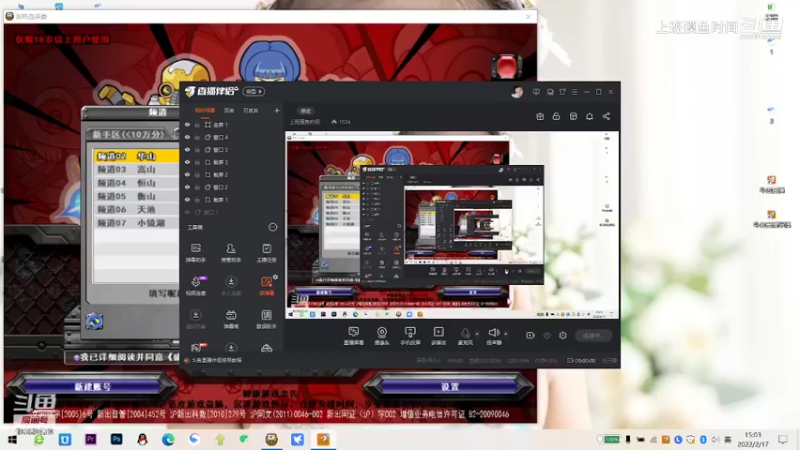Open the streaming settings gear
800x450 pixels.
pos(562,335)
